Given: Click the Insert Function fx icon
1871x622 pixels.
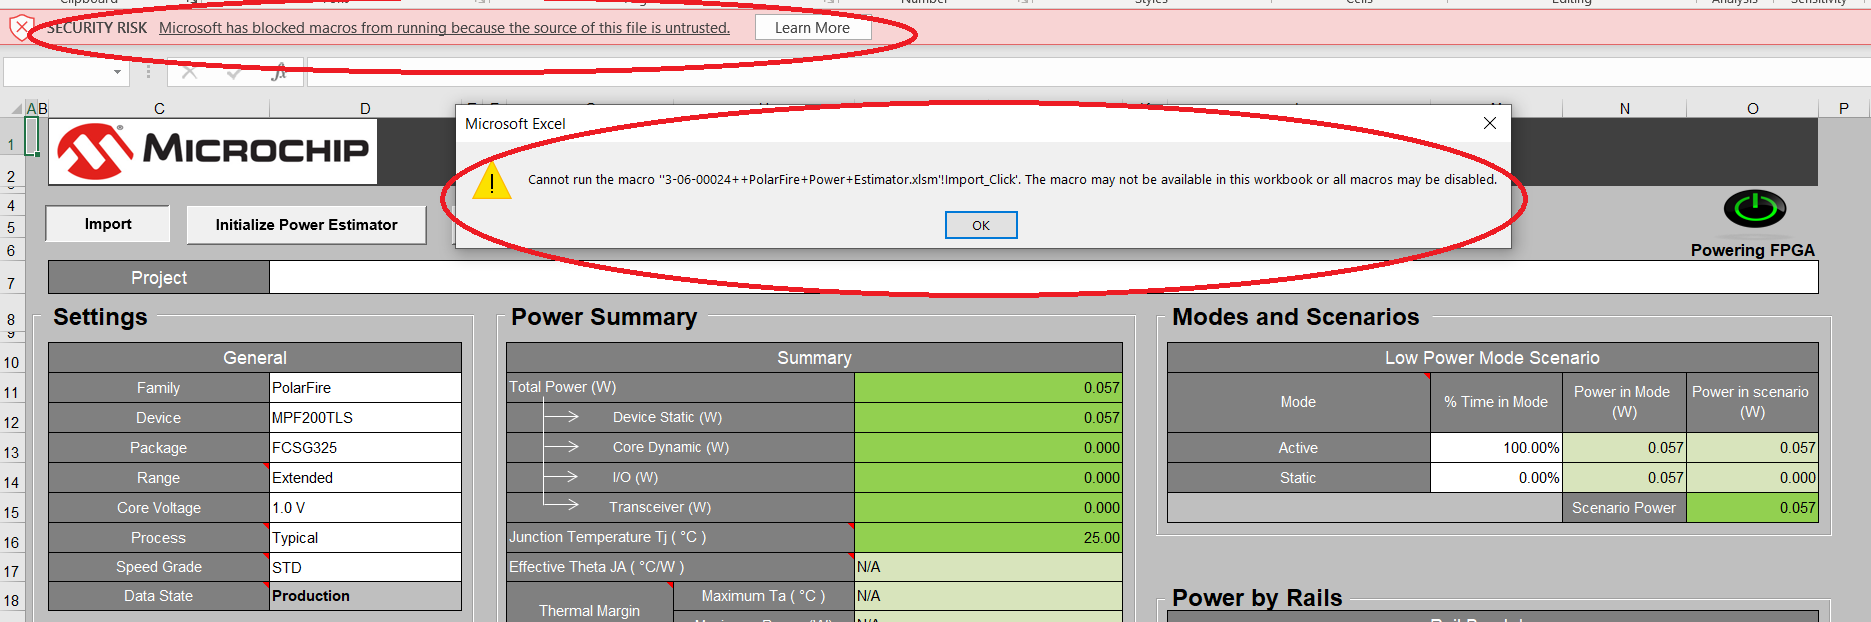Looking at the screenshot, I should pos(279,72).
